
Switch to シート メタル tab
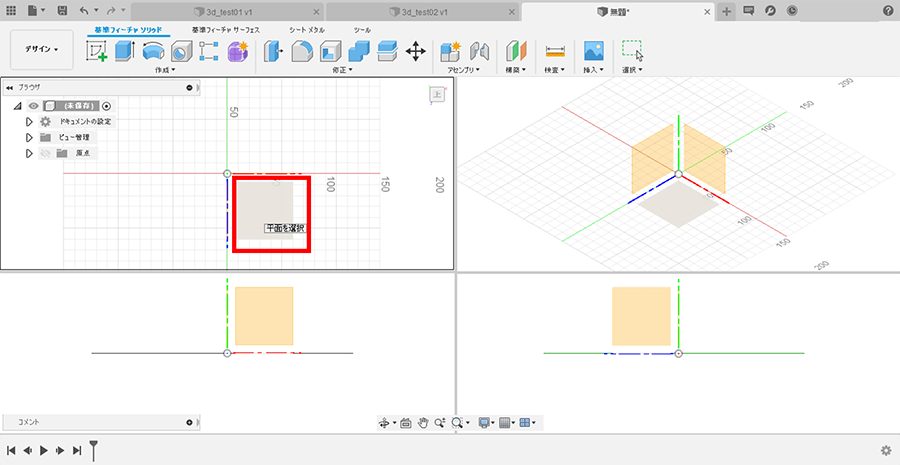(x=307, y=30)
